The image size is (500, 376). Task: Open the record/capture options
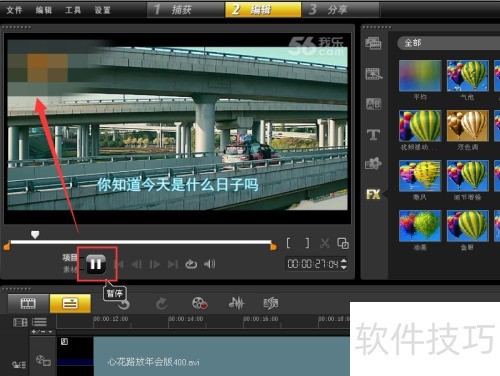200,303
